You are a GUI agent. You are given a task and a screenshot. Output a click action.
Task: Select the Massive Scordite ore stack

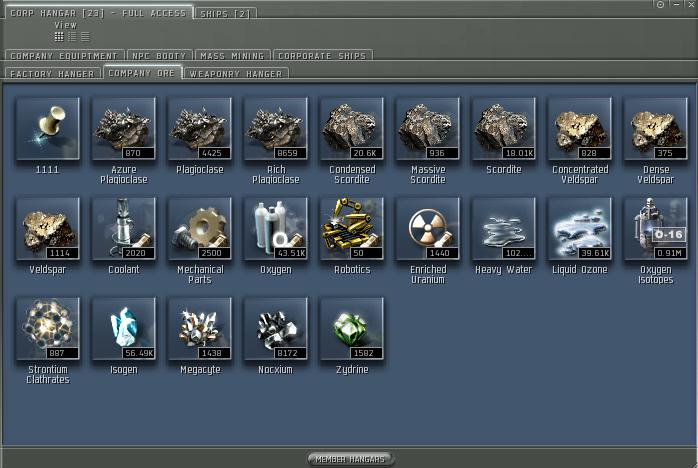click(x=428, y=129)
